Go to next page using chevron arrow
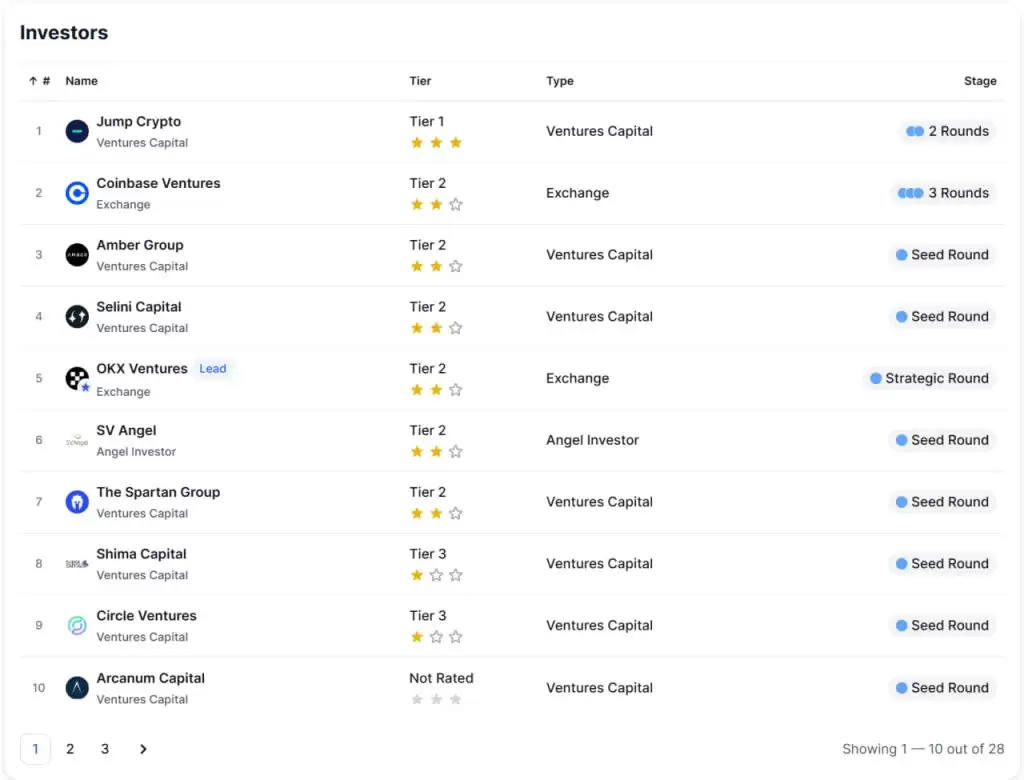 tap(143, 749)
